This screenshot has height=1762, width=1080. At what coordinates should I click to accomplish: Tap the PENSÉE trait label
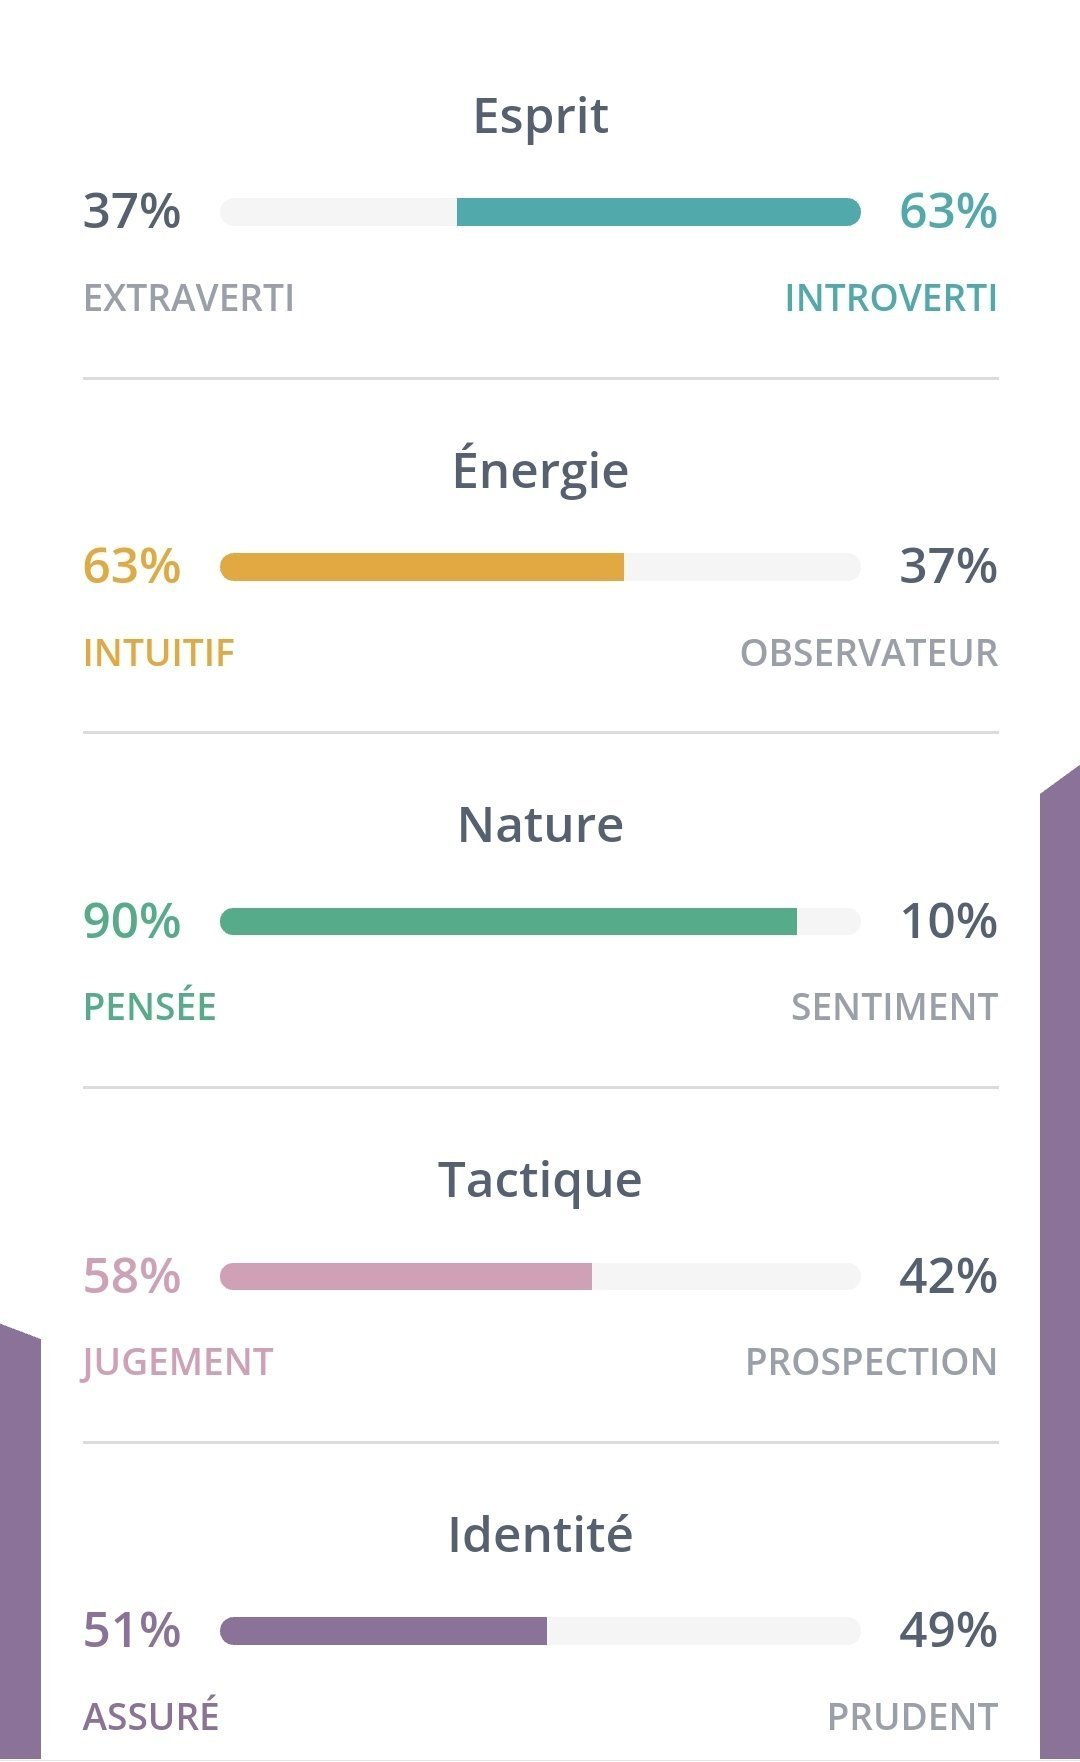150,1007
